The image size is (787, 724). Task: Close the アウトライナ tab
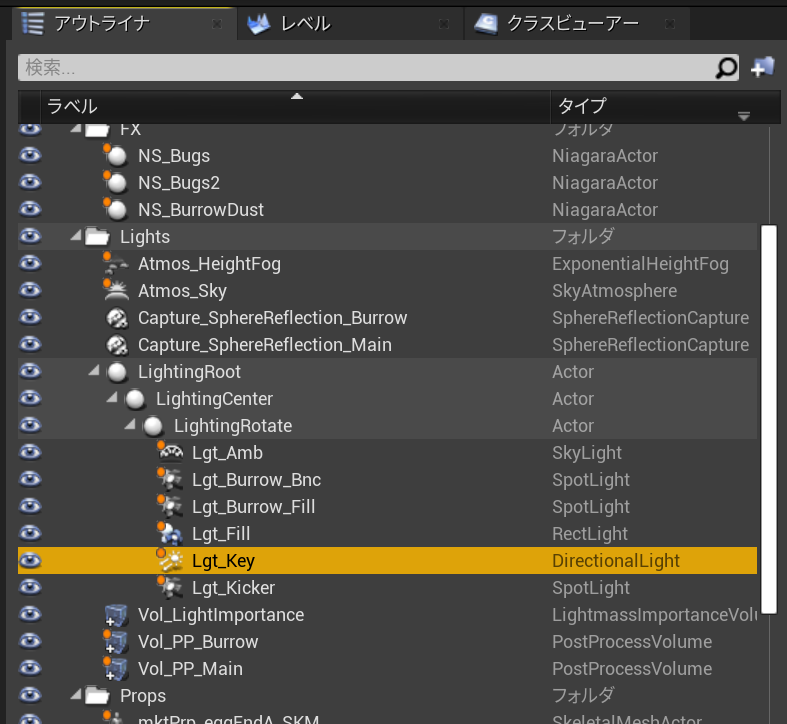217,24
